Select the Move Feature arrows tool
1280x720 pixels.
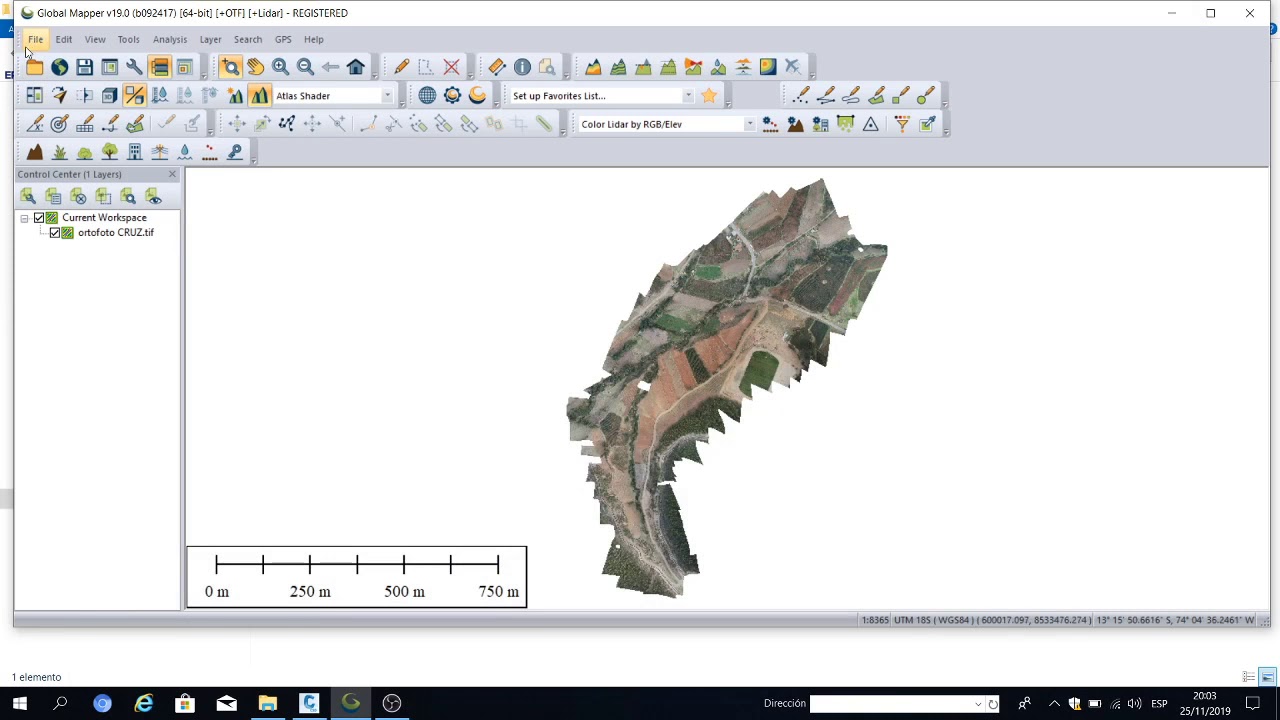pos(237,124)
